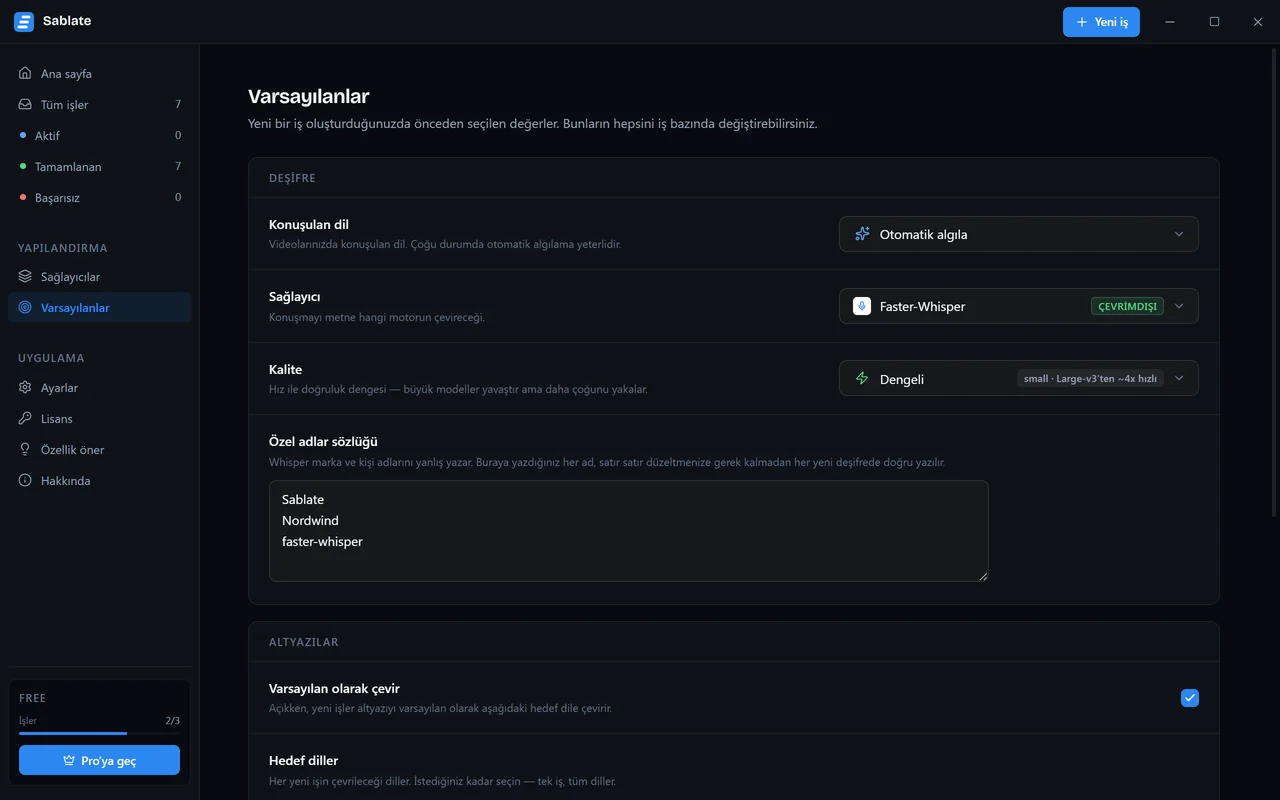Click the key icon beside Lisans
The height and width of the screenshot is (800, 1280).
pos(25,418)
